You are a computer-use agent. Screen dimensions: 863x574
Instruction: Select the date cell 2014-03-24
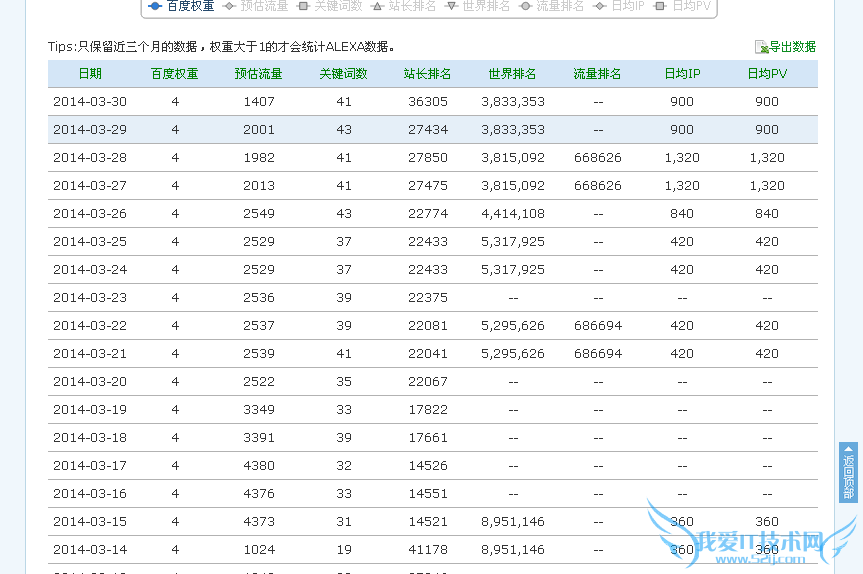[90, 270]
